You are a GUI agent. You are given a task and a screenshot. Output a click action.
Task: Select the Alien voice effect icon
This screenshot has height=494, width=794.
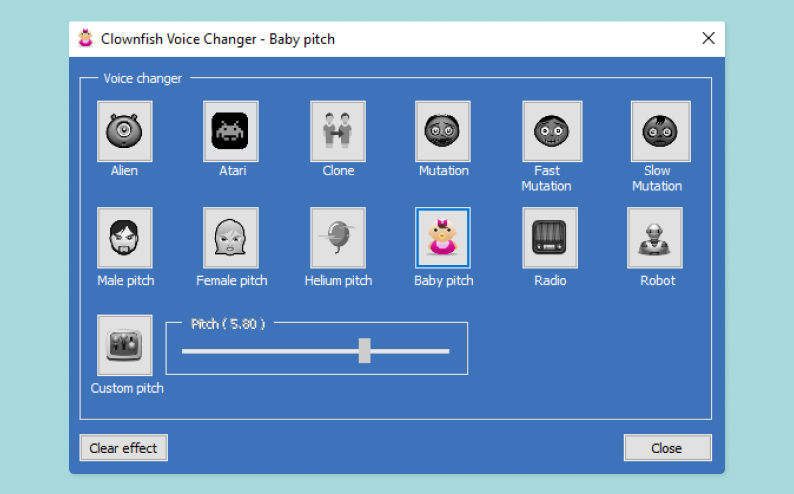[x=125, y=132]
